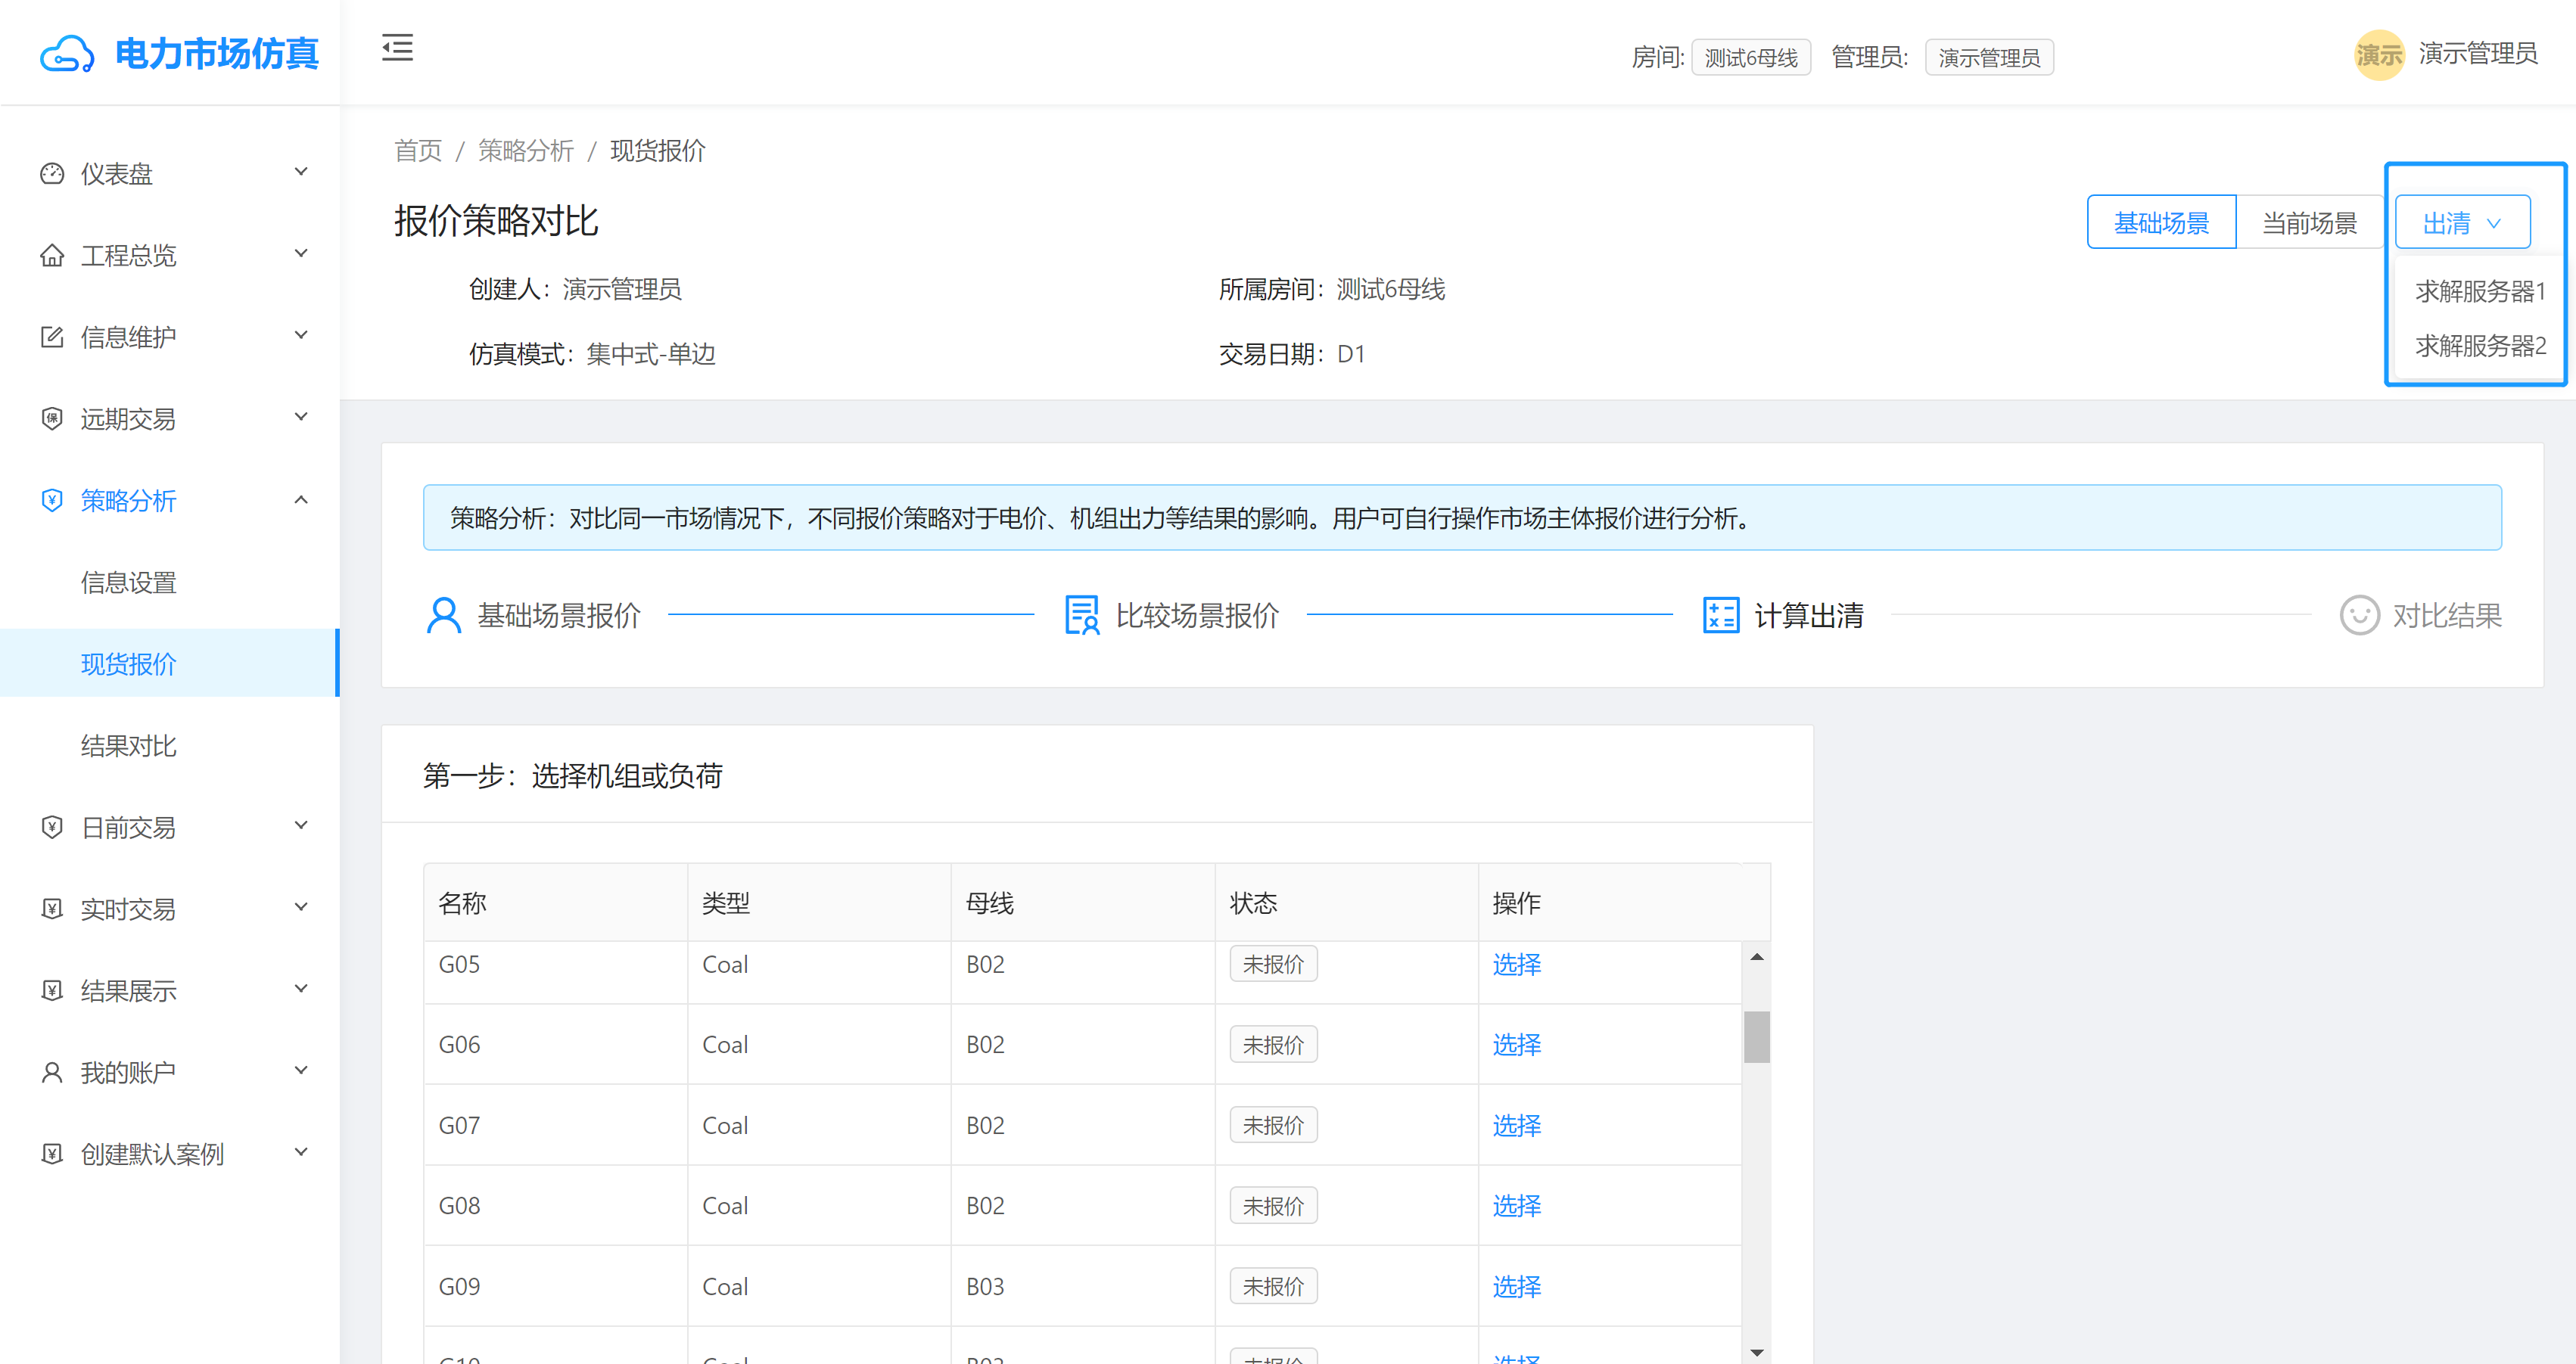Click the table scroll down arrow

[x=1756, y=1352]
